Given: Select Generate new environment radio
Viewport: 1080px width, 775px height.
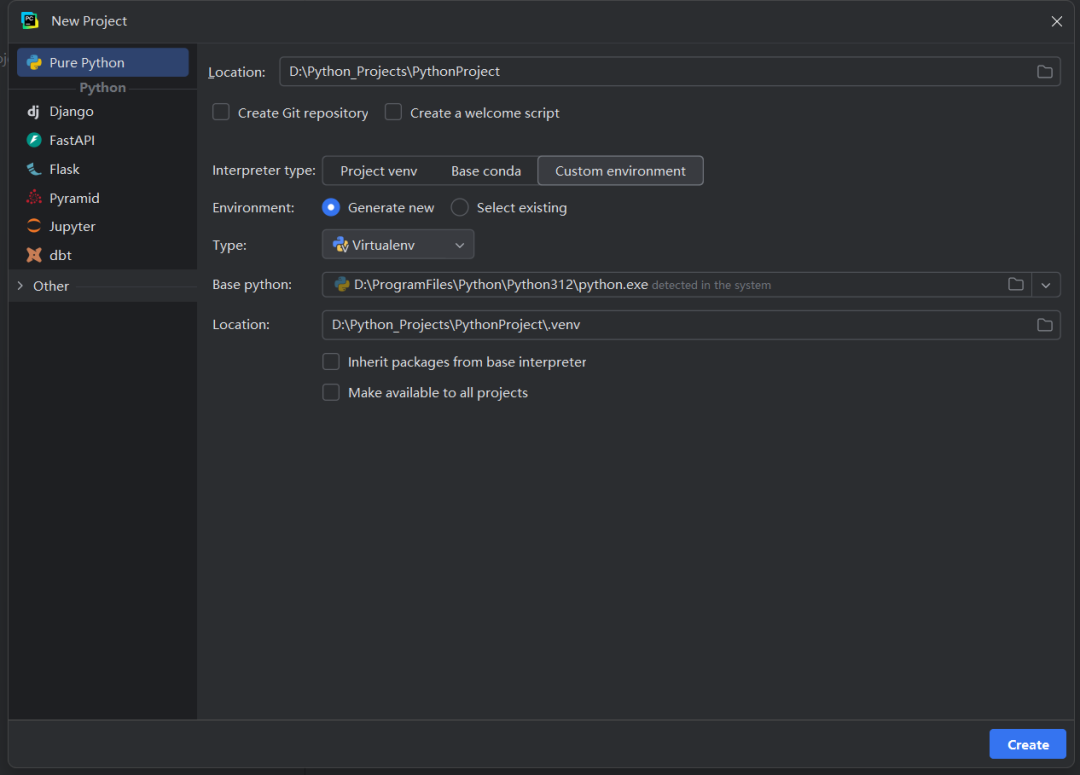Looking at the screenshot, I should click(331, 208).
